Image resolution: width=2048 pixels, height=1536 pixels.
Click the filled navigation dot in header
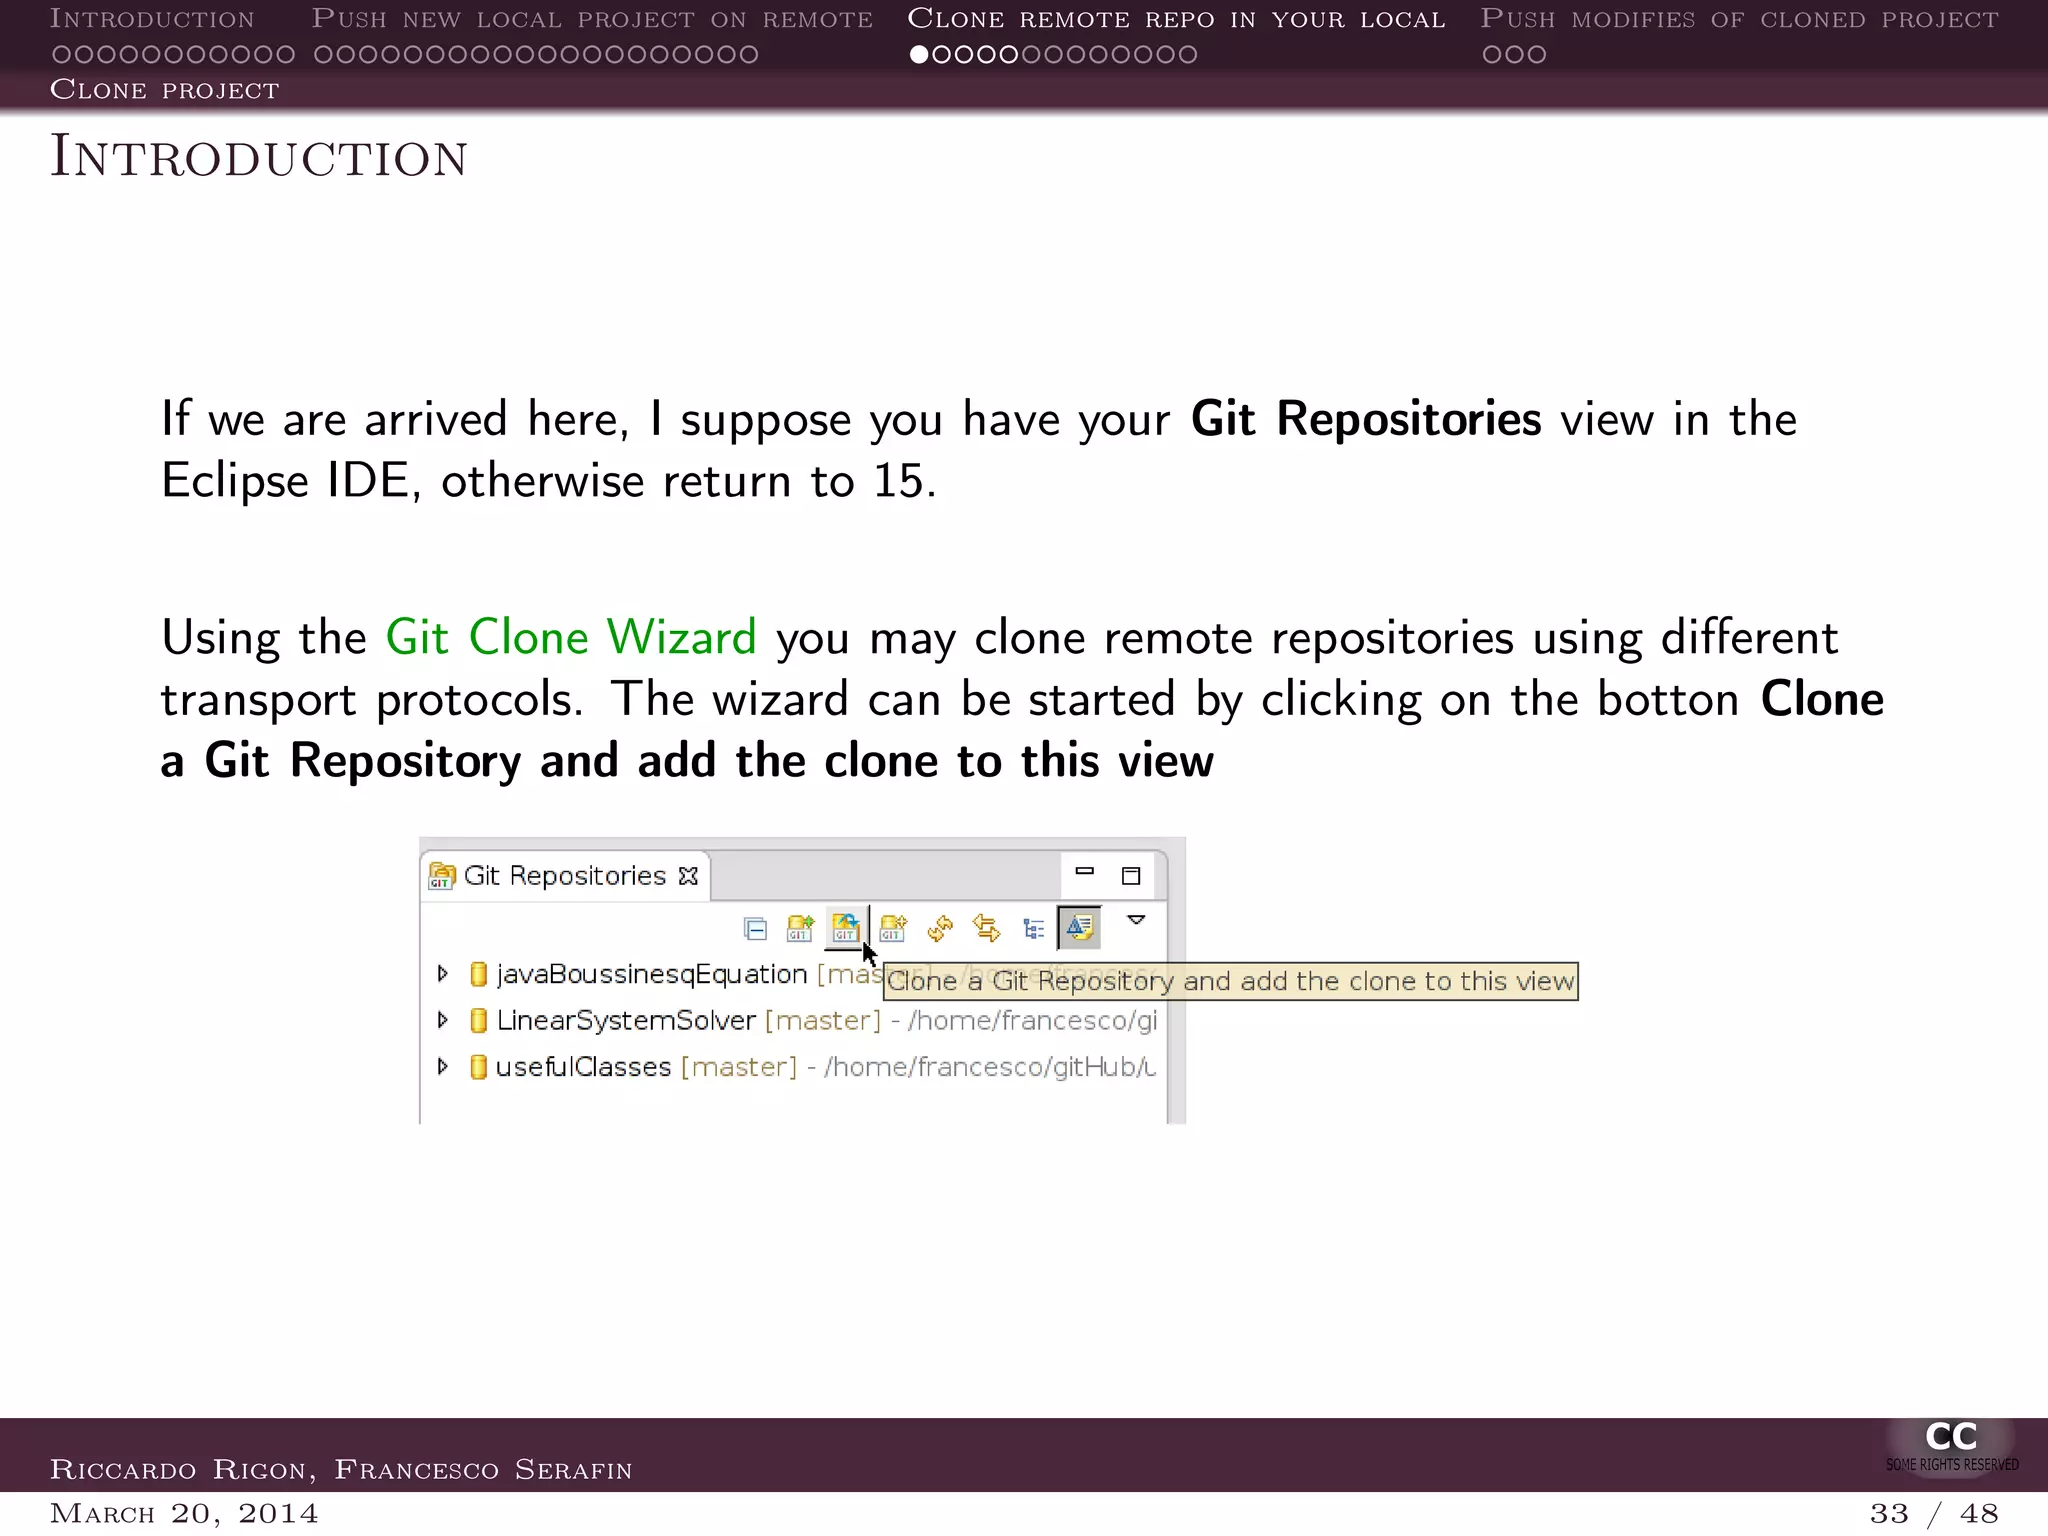919,55
